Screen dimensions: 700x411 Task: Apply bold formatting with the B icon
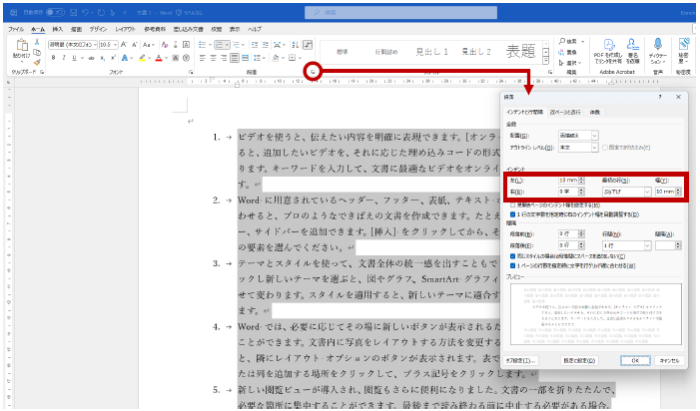coord(51,59)
